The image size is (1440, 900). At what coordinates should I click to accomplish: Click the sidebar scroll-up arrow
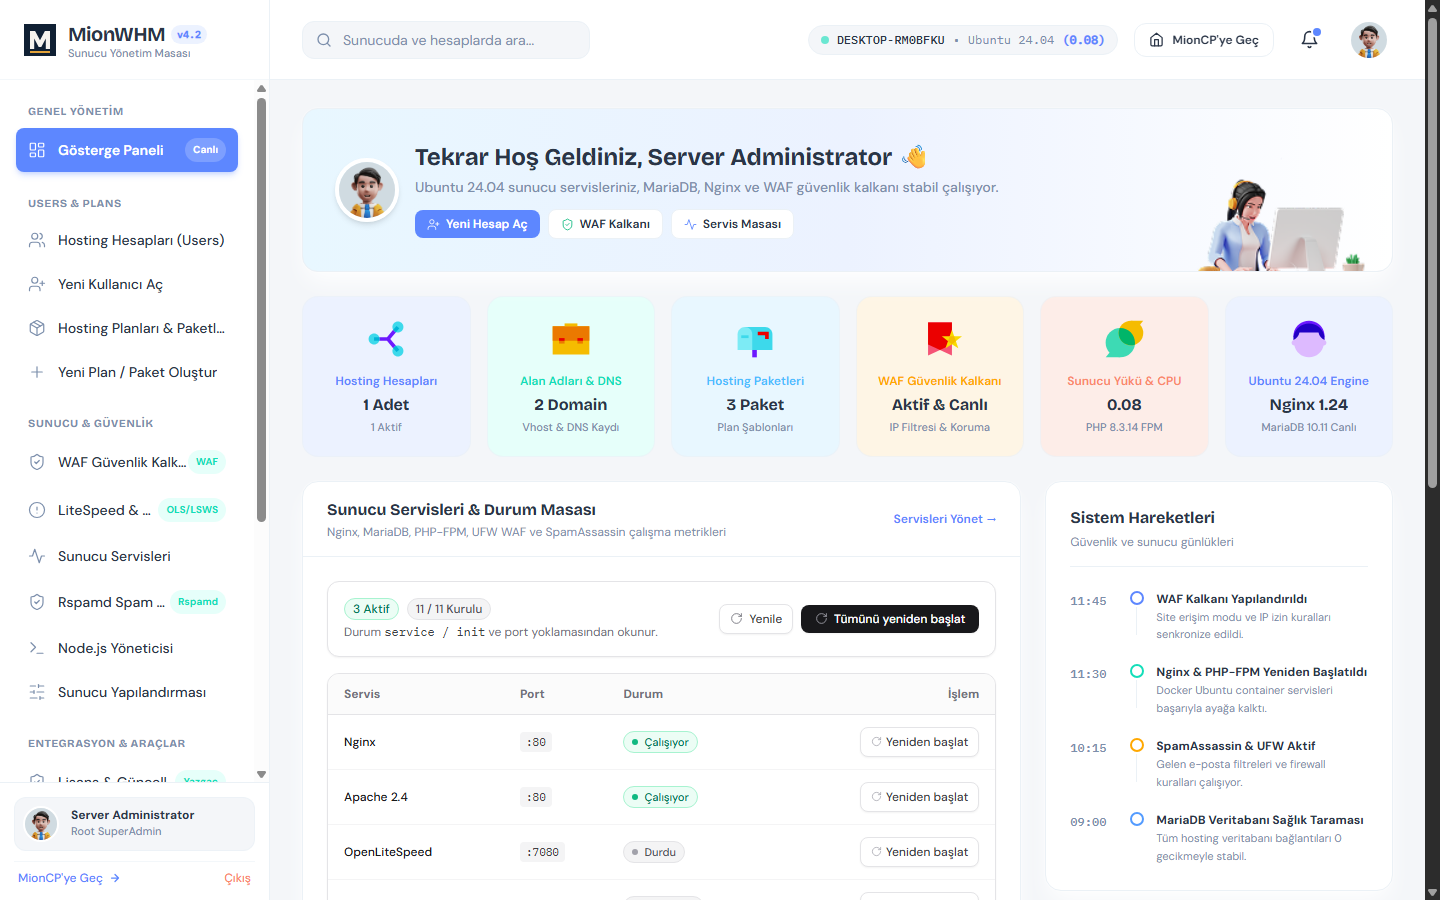coord(261,88)
